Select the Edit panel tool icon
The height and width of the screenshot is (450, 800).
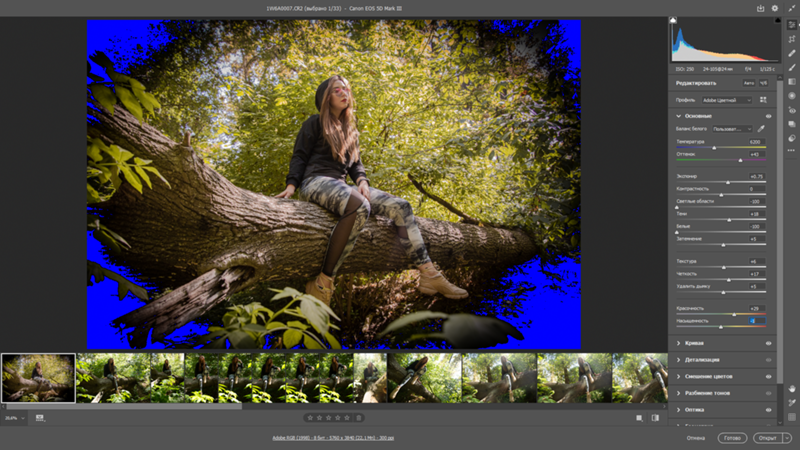[x=791, y=24]
